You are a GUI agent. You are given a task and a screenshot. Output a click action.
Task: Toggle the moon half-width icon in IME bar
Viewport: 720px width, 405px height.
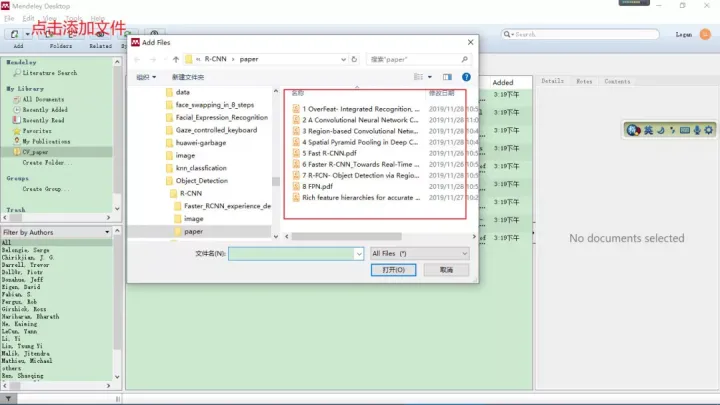[x=661, y=130]
